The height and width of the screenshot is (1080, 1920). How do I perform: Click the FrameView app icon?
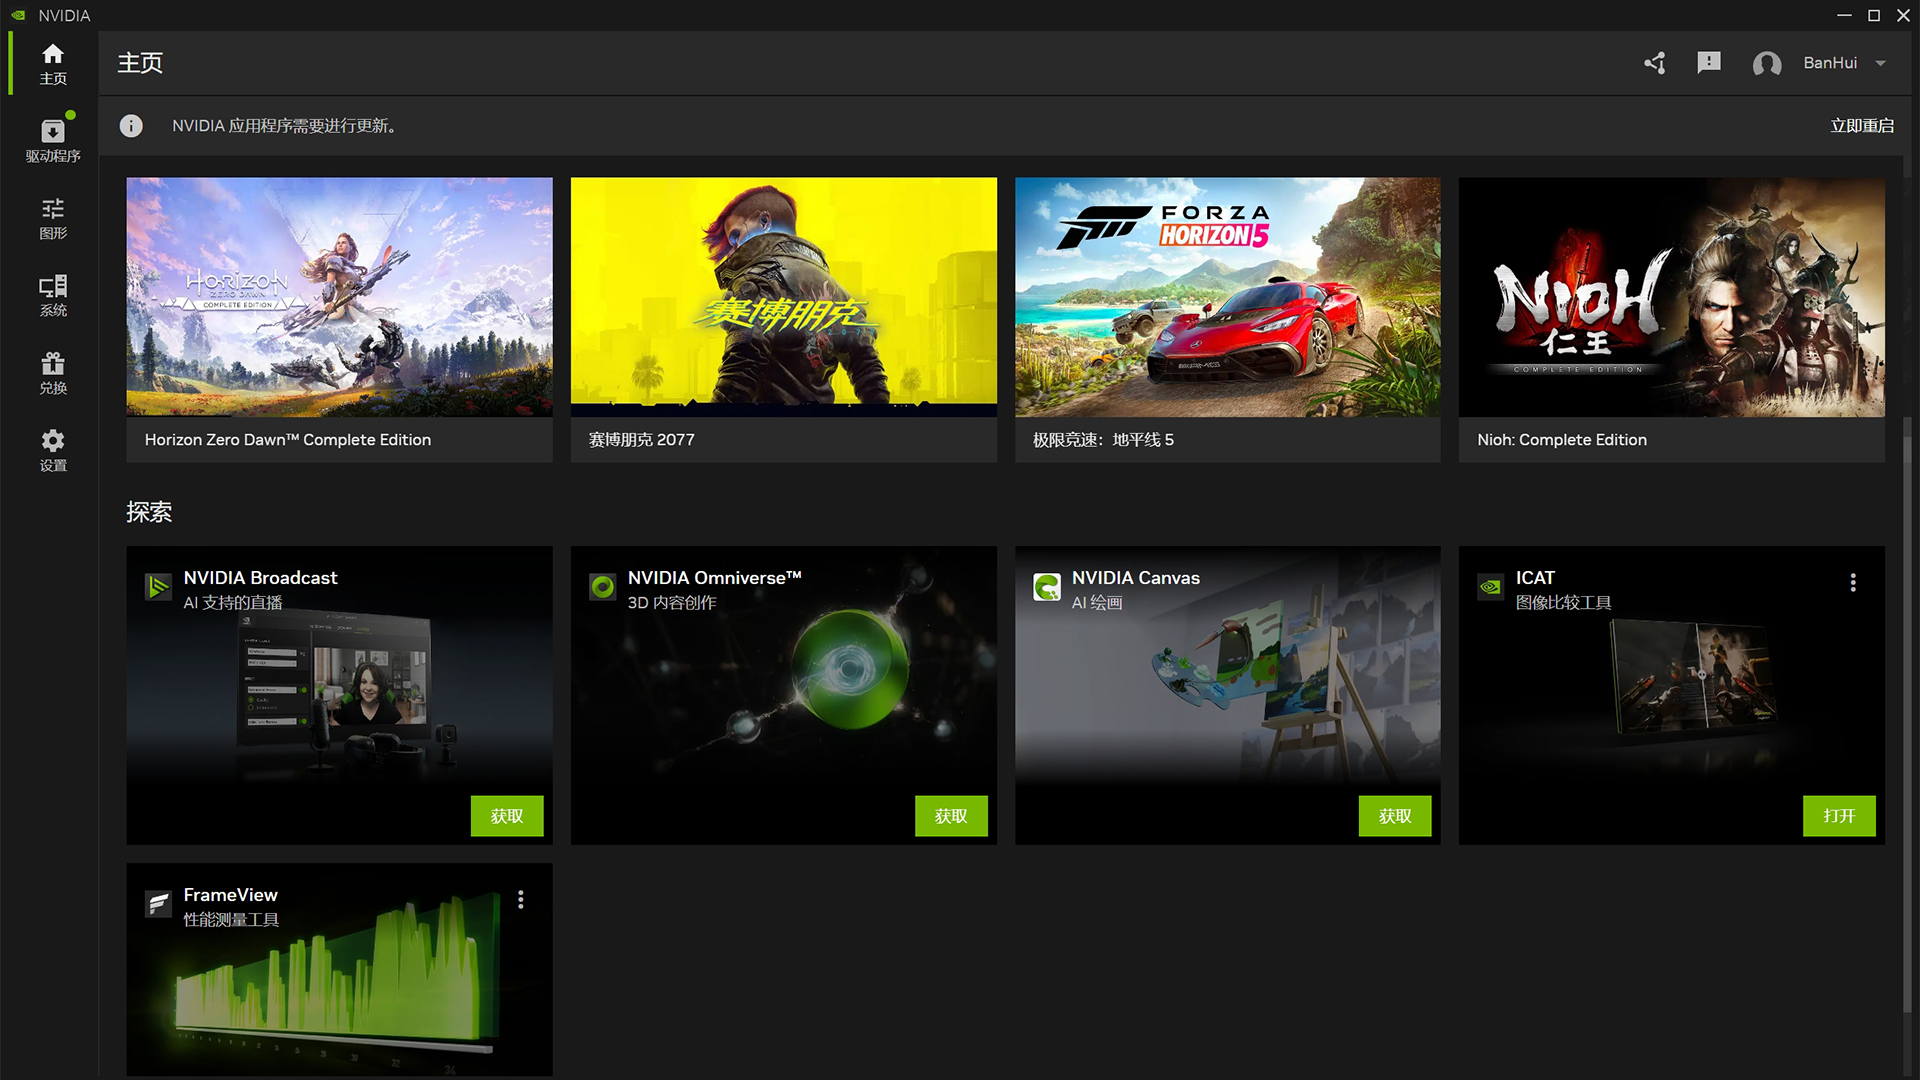click(x=158, y=904)
